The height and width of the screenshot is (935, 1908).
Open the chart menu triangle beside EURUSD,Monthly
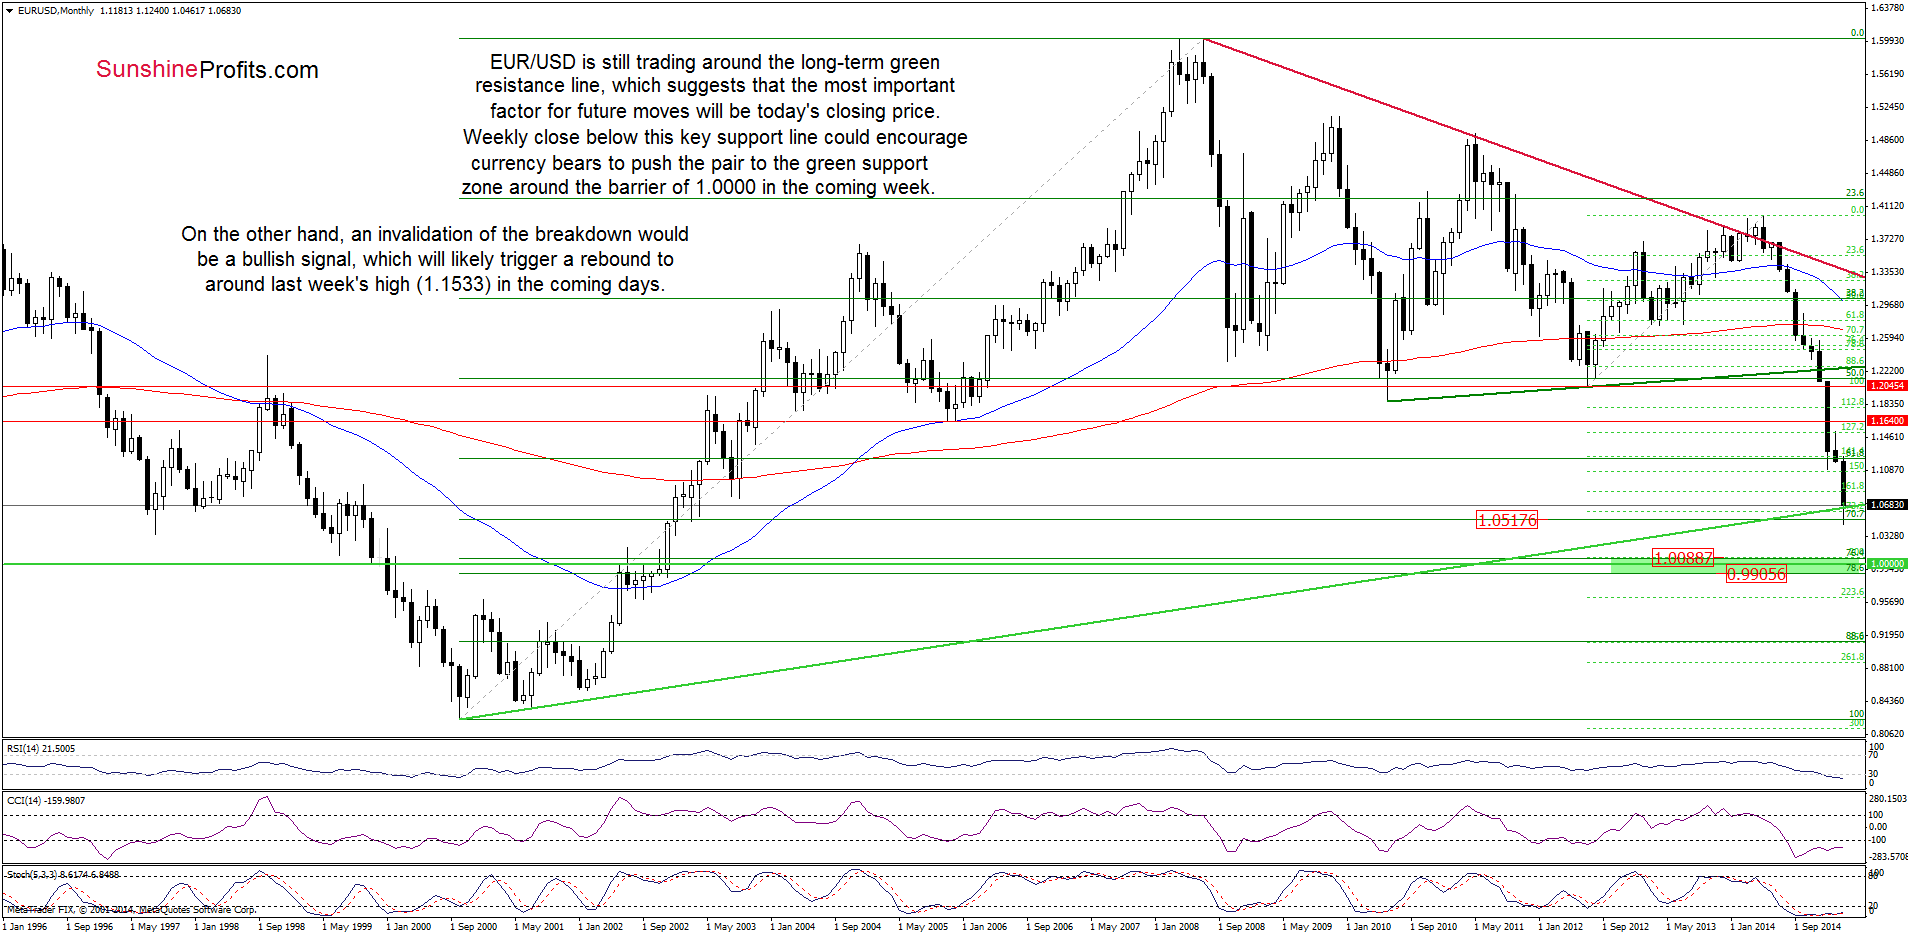[x=10, y=11]
